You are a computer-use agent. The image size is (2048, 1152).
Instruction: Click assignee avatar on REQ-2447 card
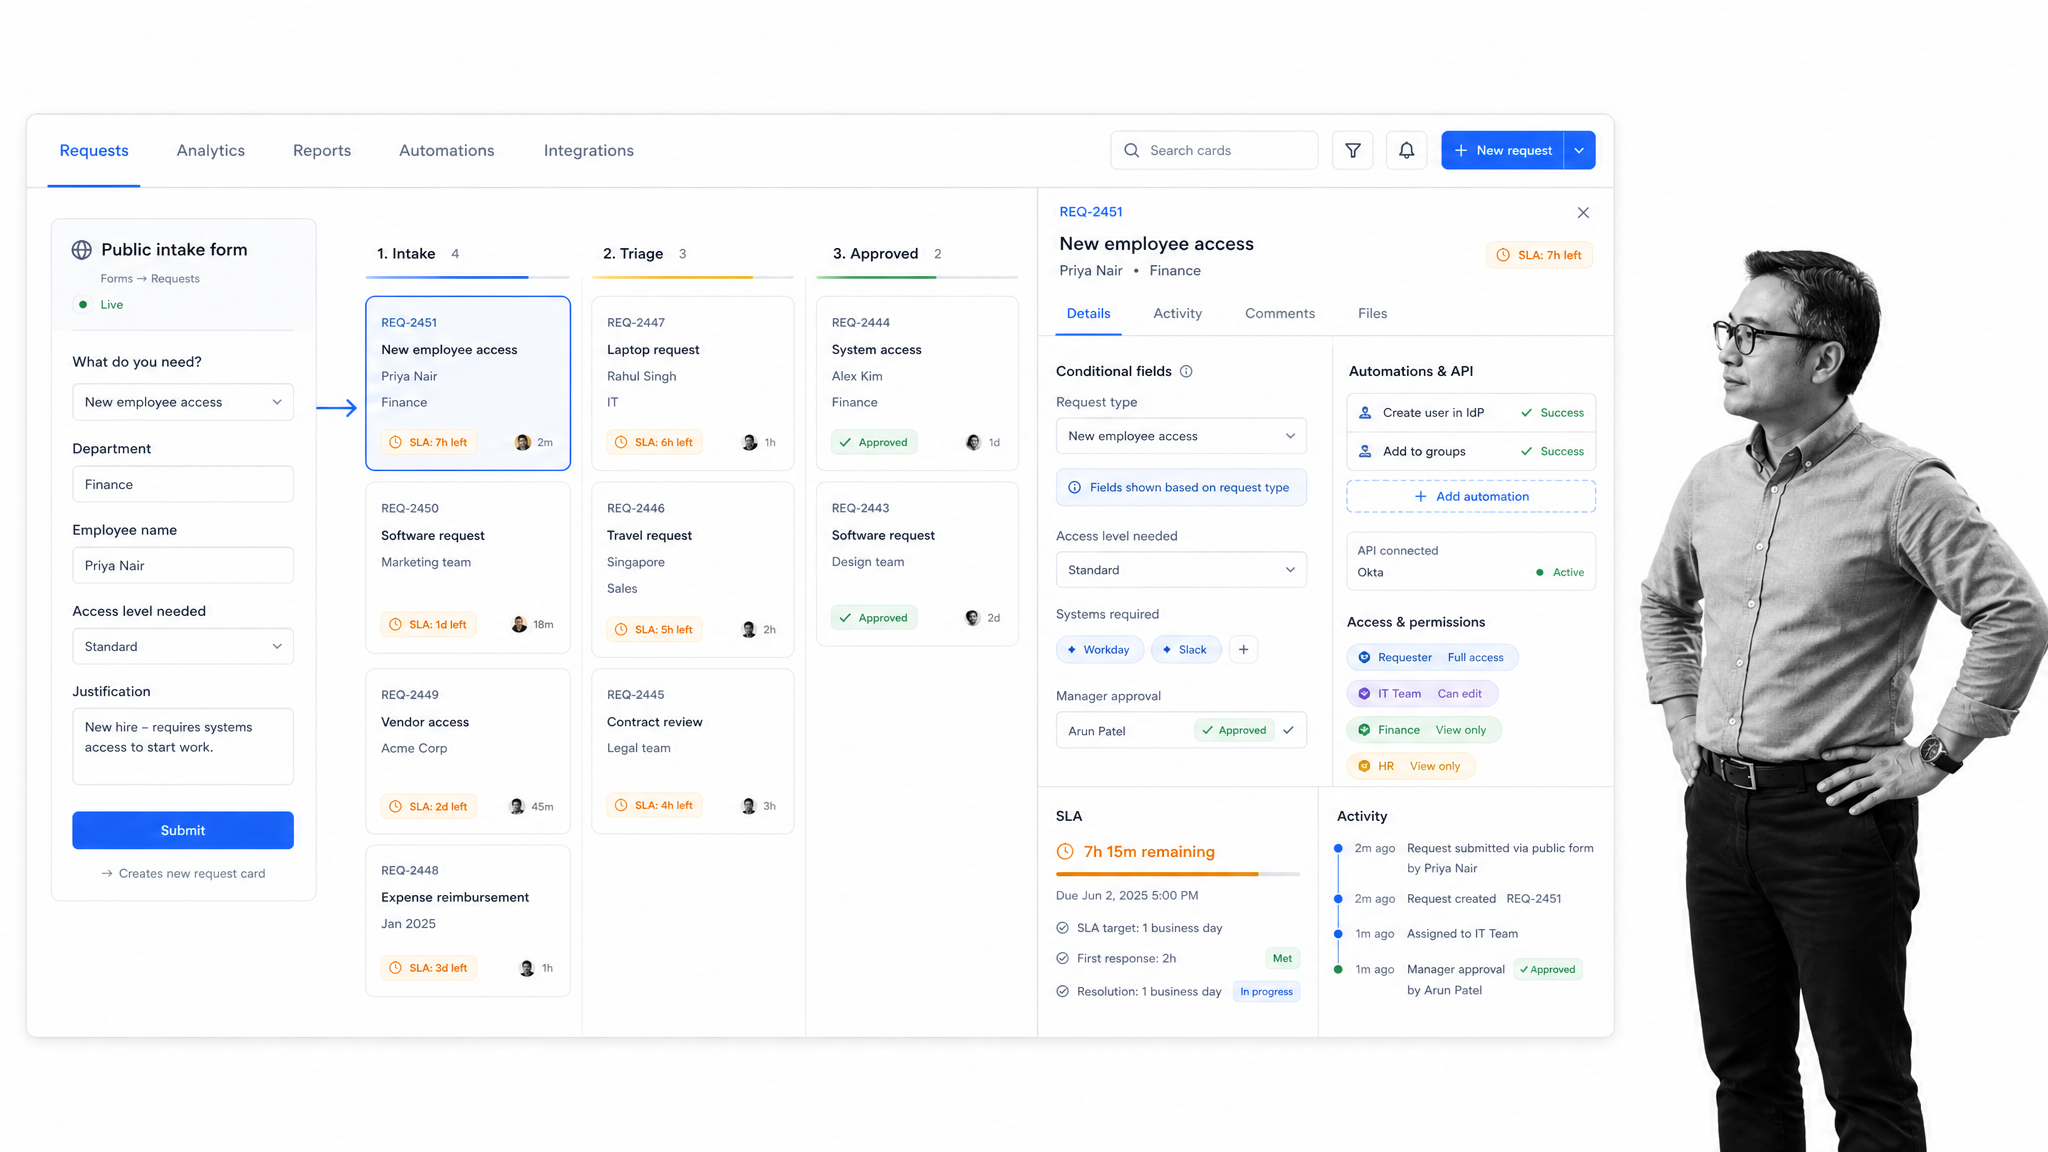pos(749,442)
